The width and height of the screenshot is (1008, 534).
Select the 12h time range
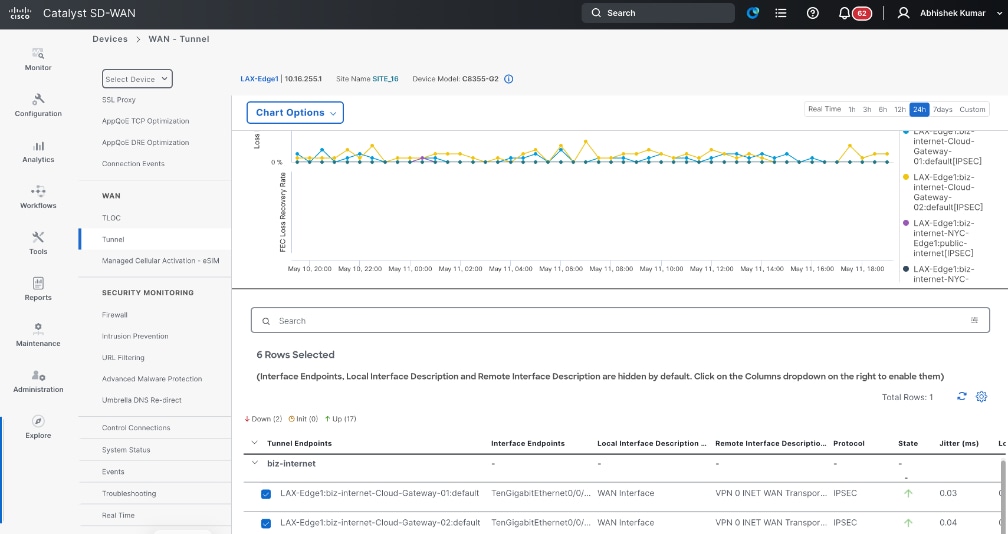900,109
